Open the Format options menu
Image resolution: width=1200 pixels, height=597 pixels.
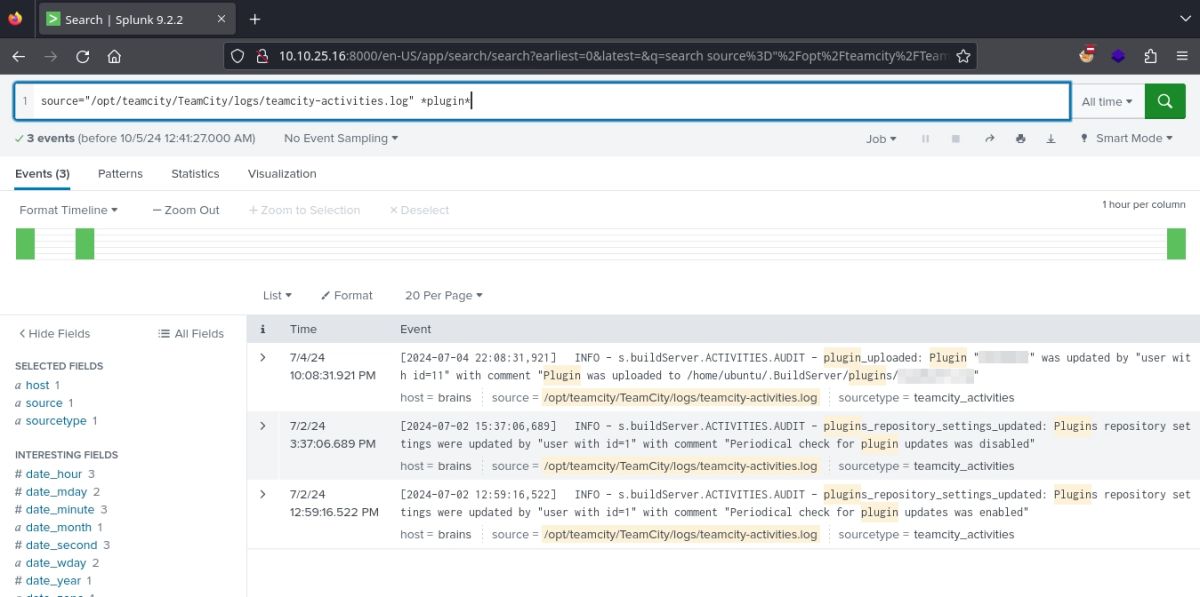tap(347, 296)
